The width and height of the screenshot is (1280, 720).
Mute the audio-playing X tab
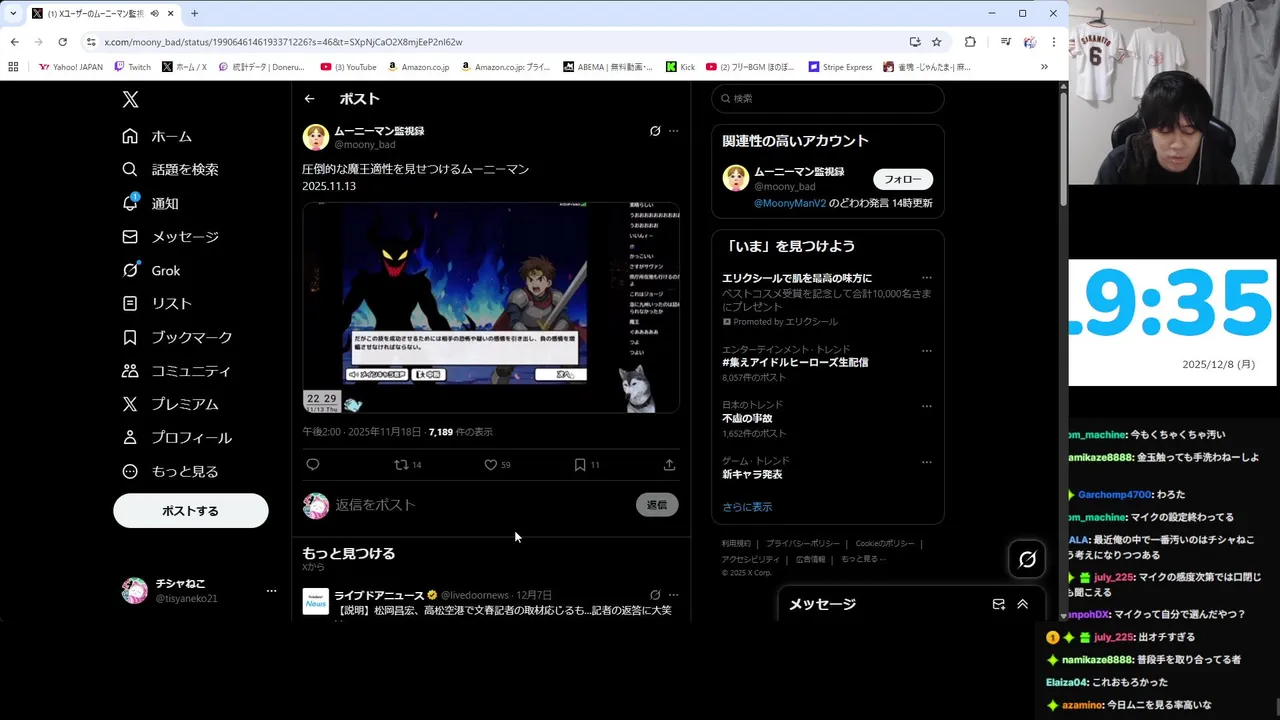pos(155,13)
